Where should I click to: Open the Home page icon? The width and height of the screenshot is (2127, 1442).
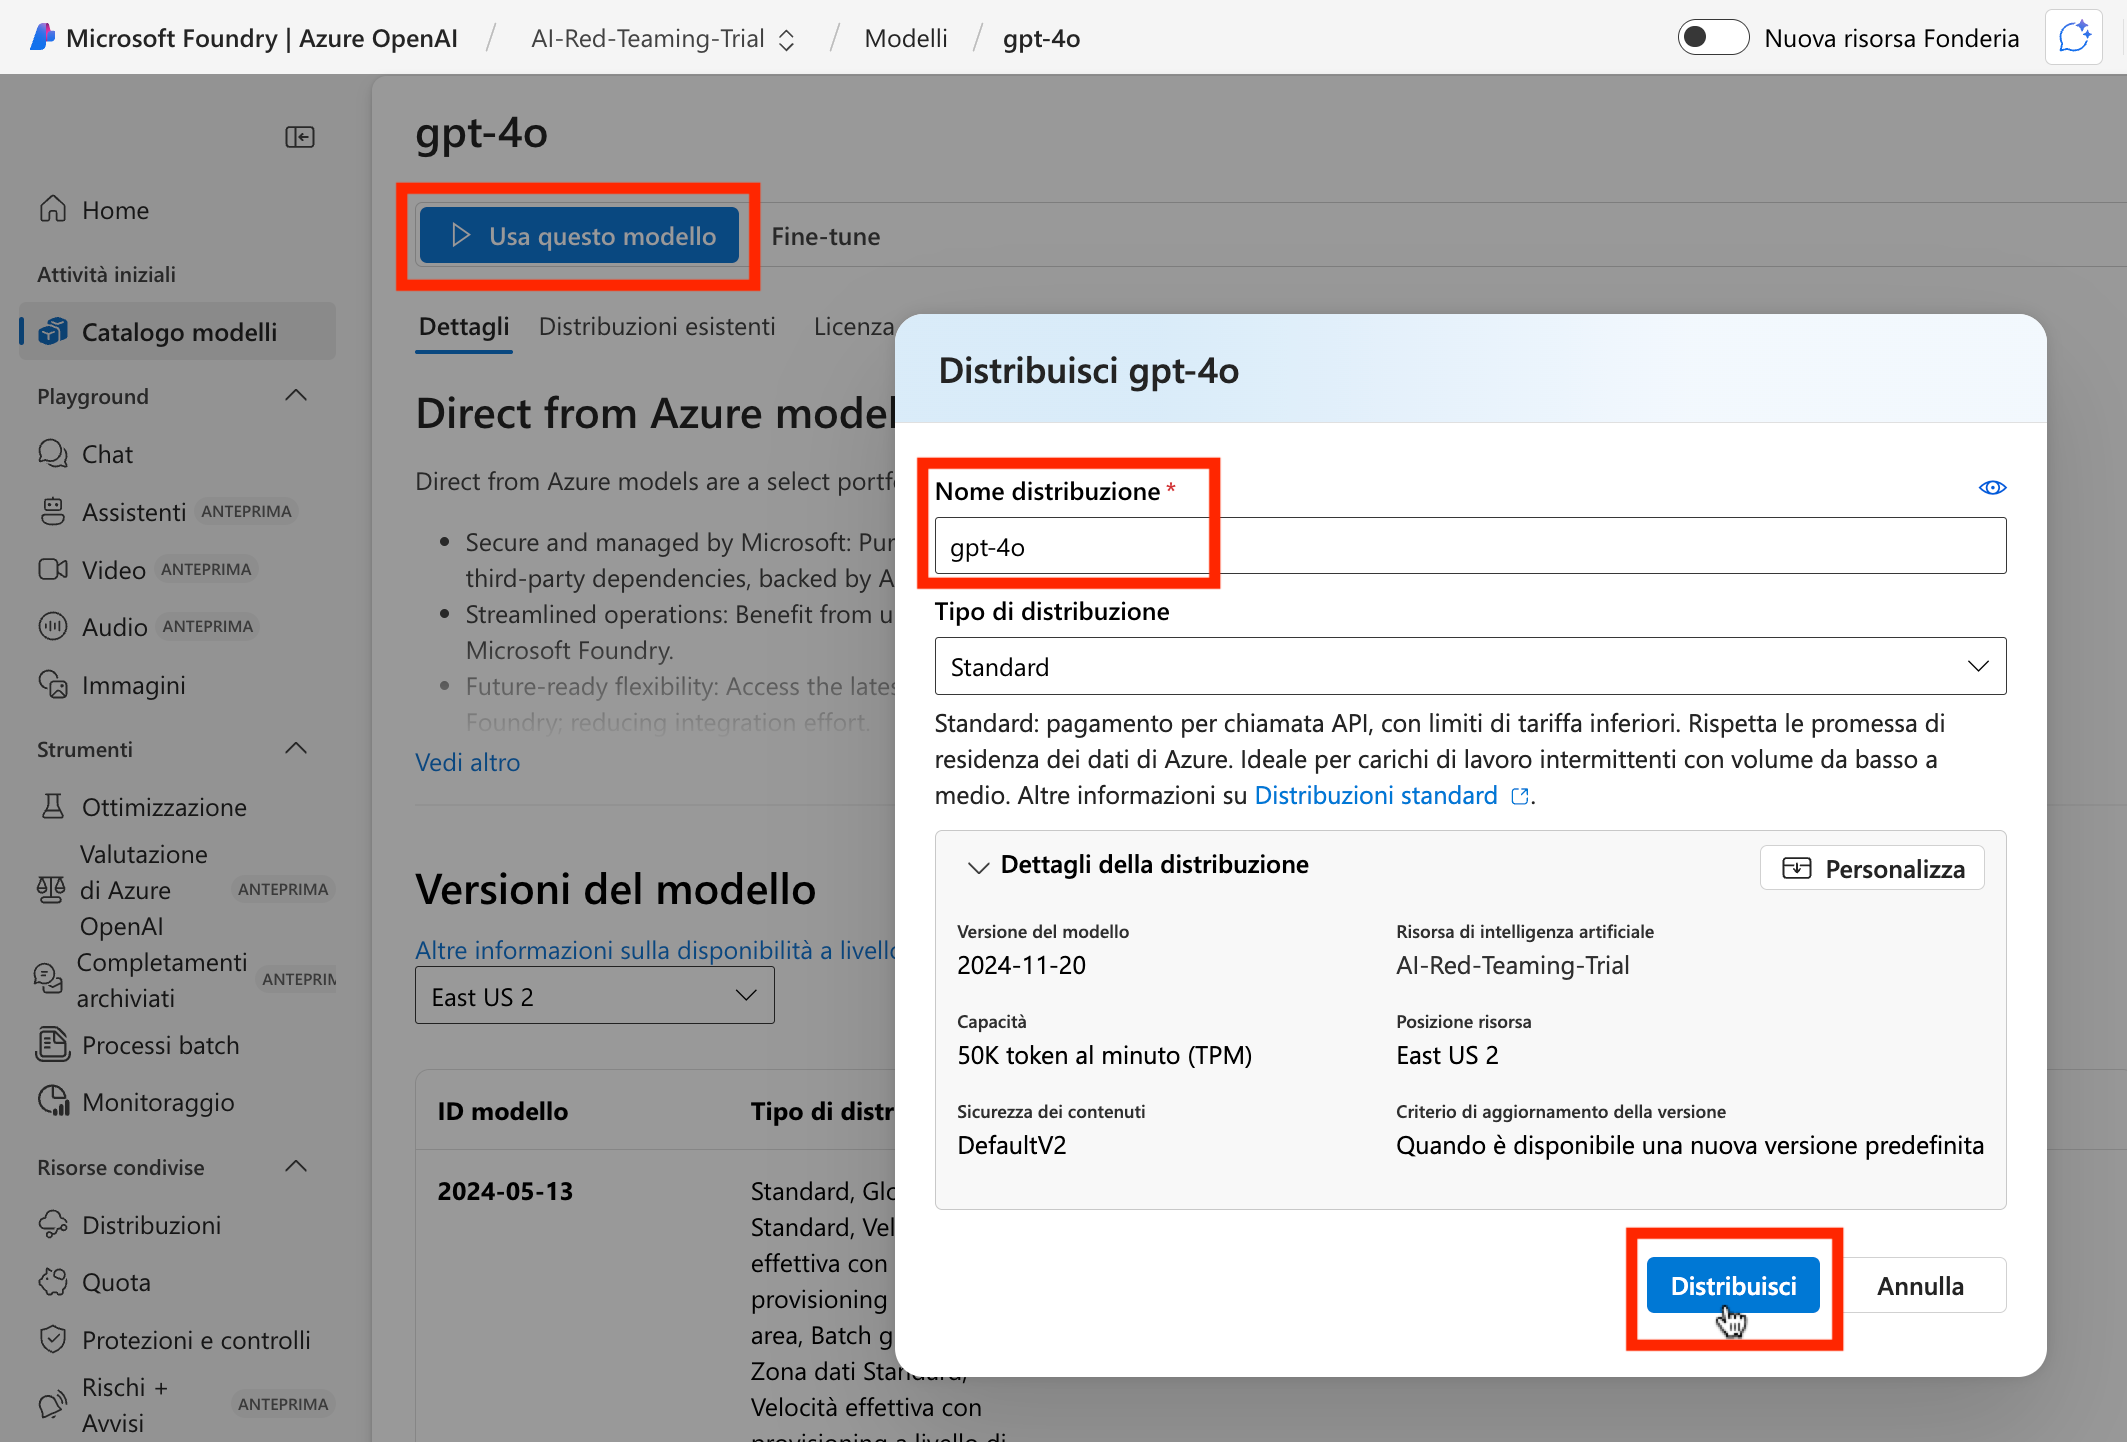(53, 209)
